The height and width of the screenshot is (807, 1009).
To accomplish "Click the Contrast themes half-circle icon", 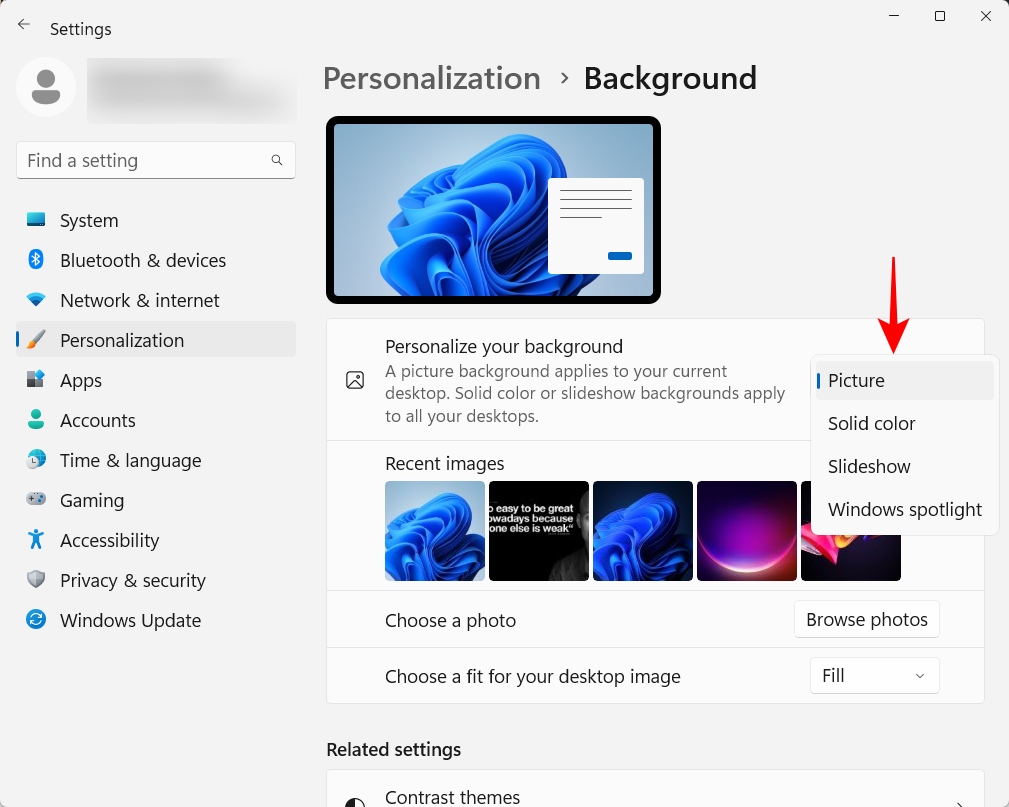I will click(355, 802).
